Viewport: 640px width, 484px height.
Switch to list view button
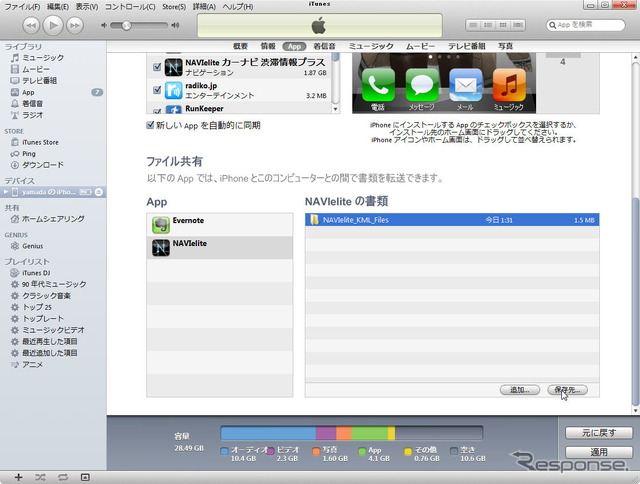pyautogui.click(x=473, y=25)
